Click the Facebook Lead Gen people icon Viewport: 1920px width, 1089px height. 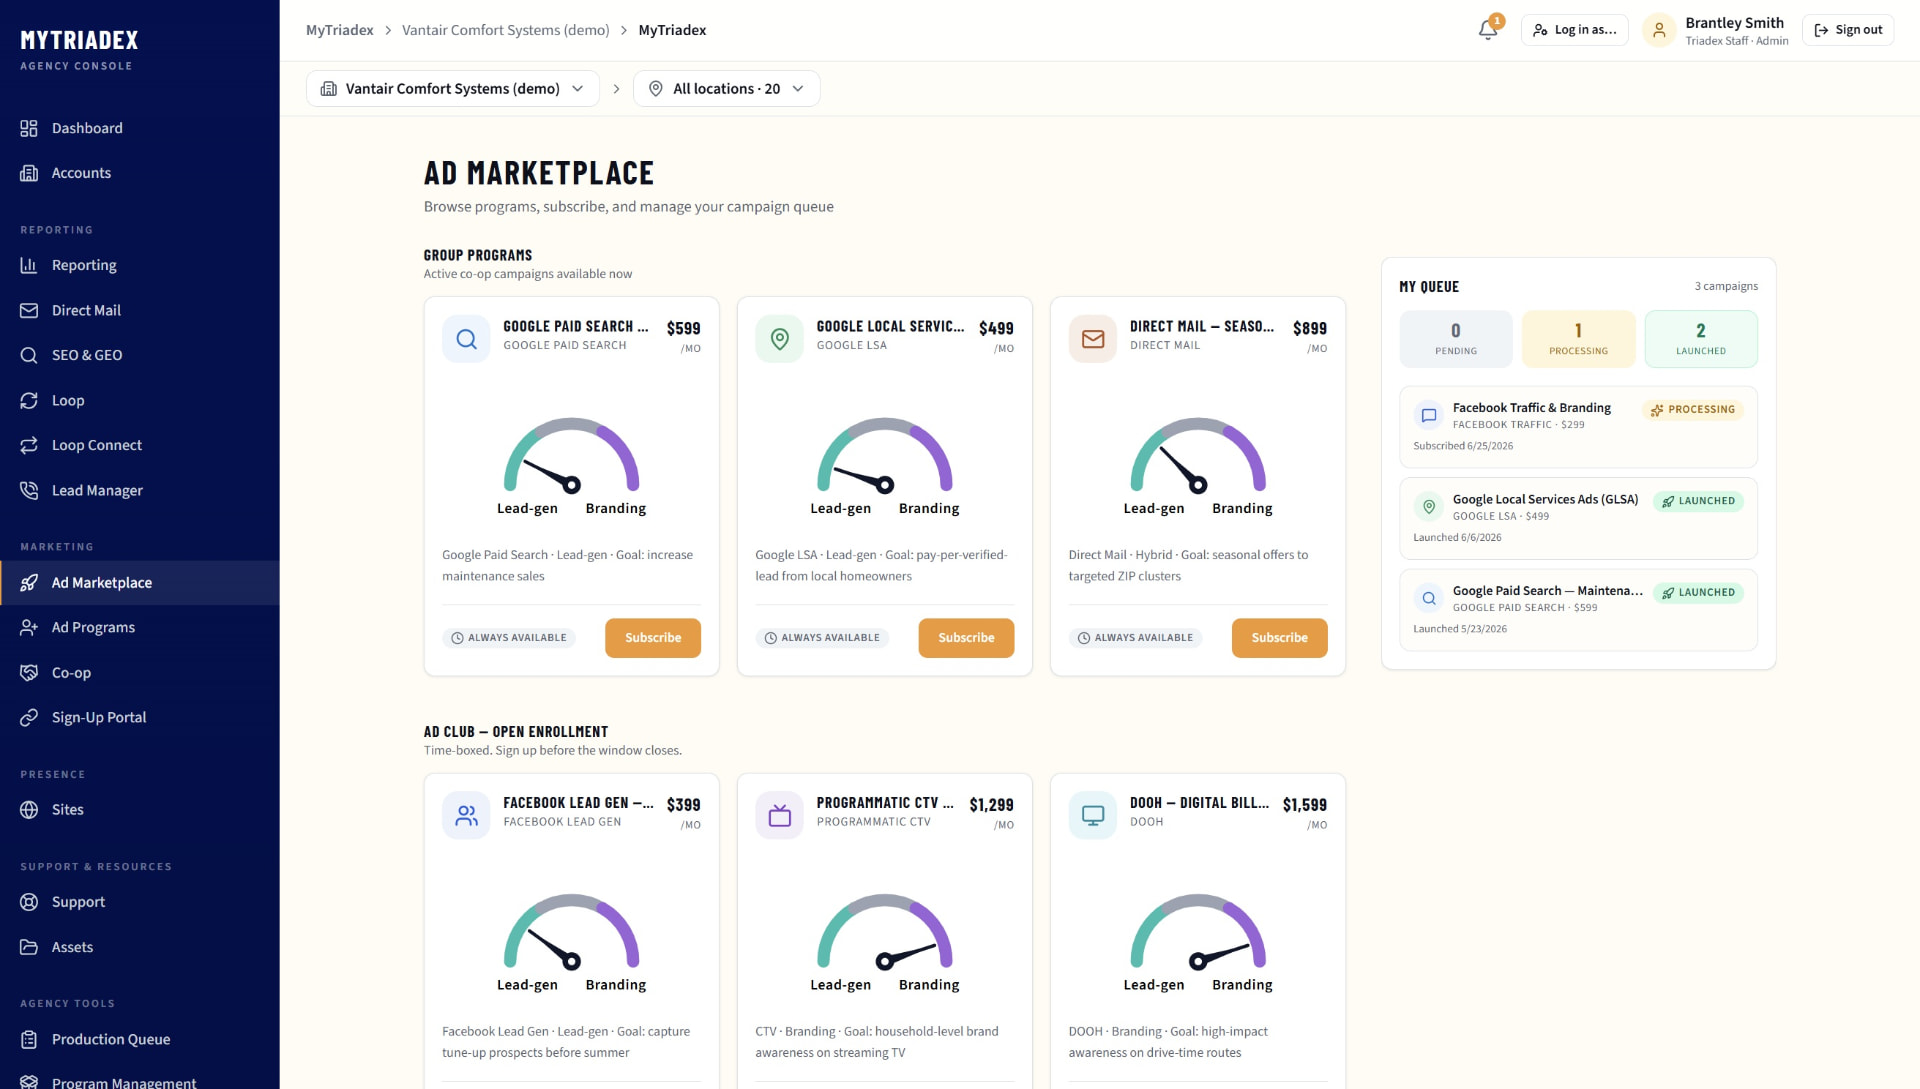(466, 816)
